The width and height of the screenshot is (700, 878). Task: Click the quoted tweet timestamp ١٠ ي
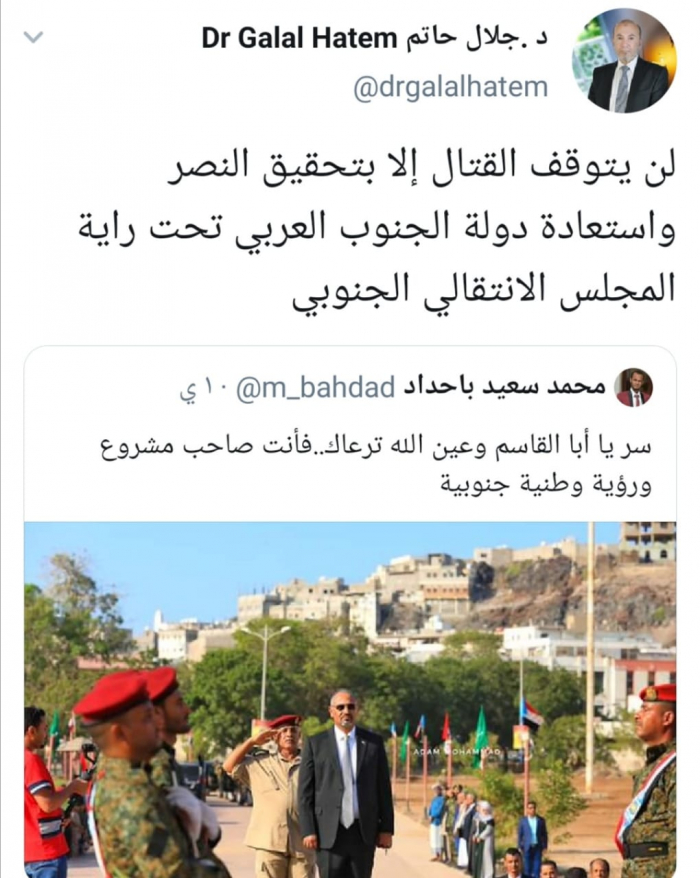[x=203, y=389]
